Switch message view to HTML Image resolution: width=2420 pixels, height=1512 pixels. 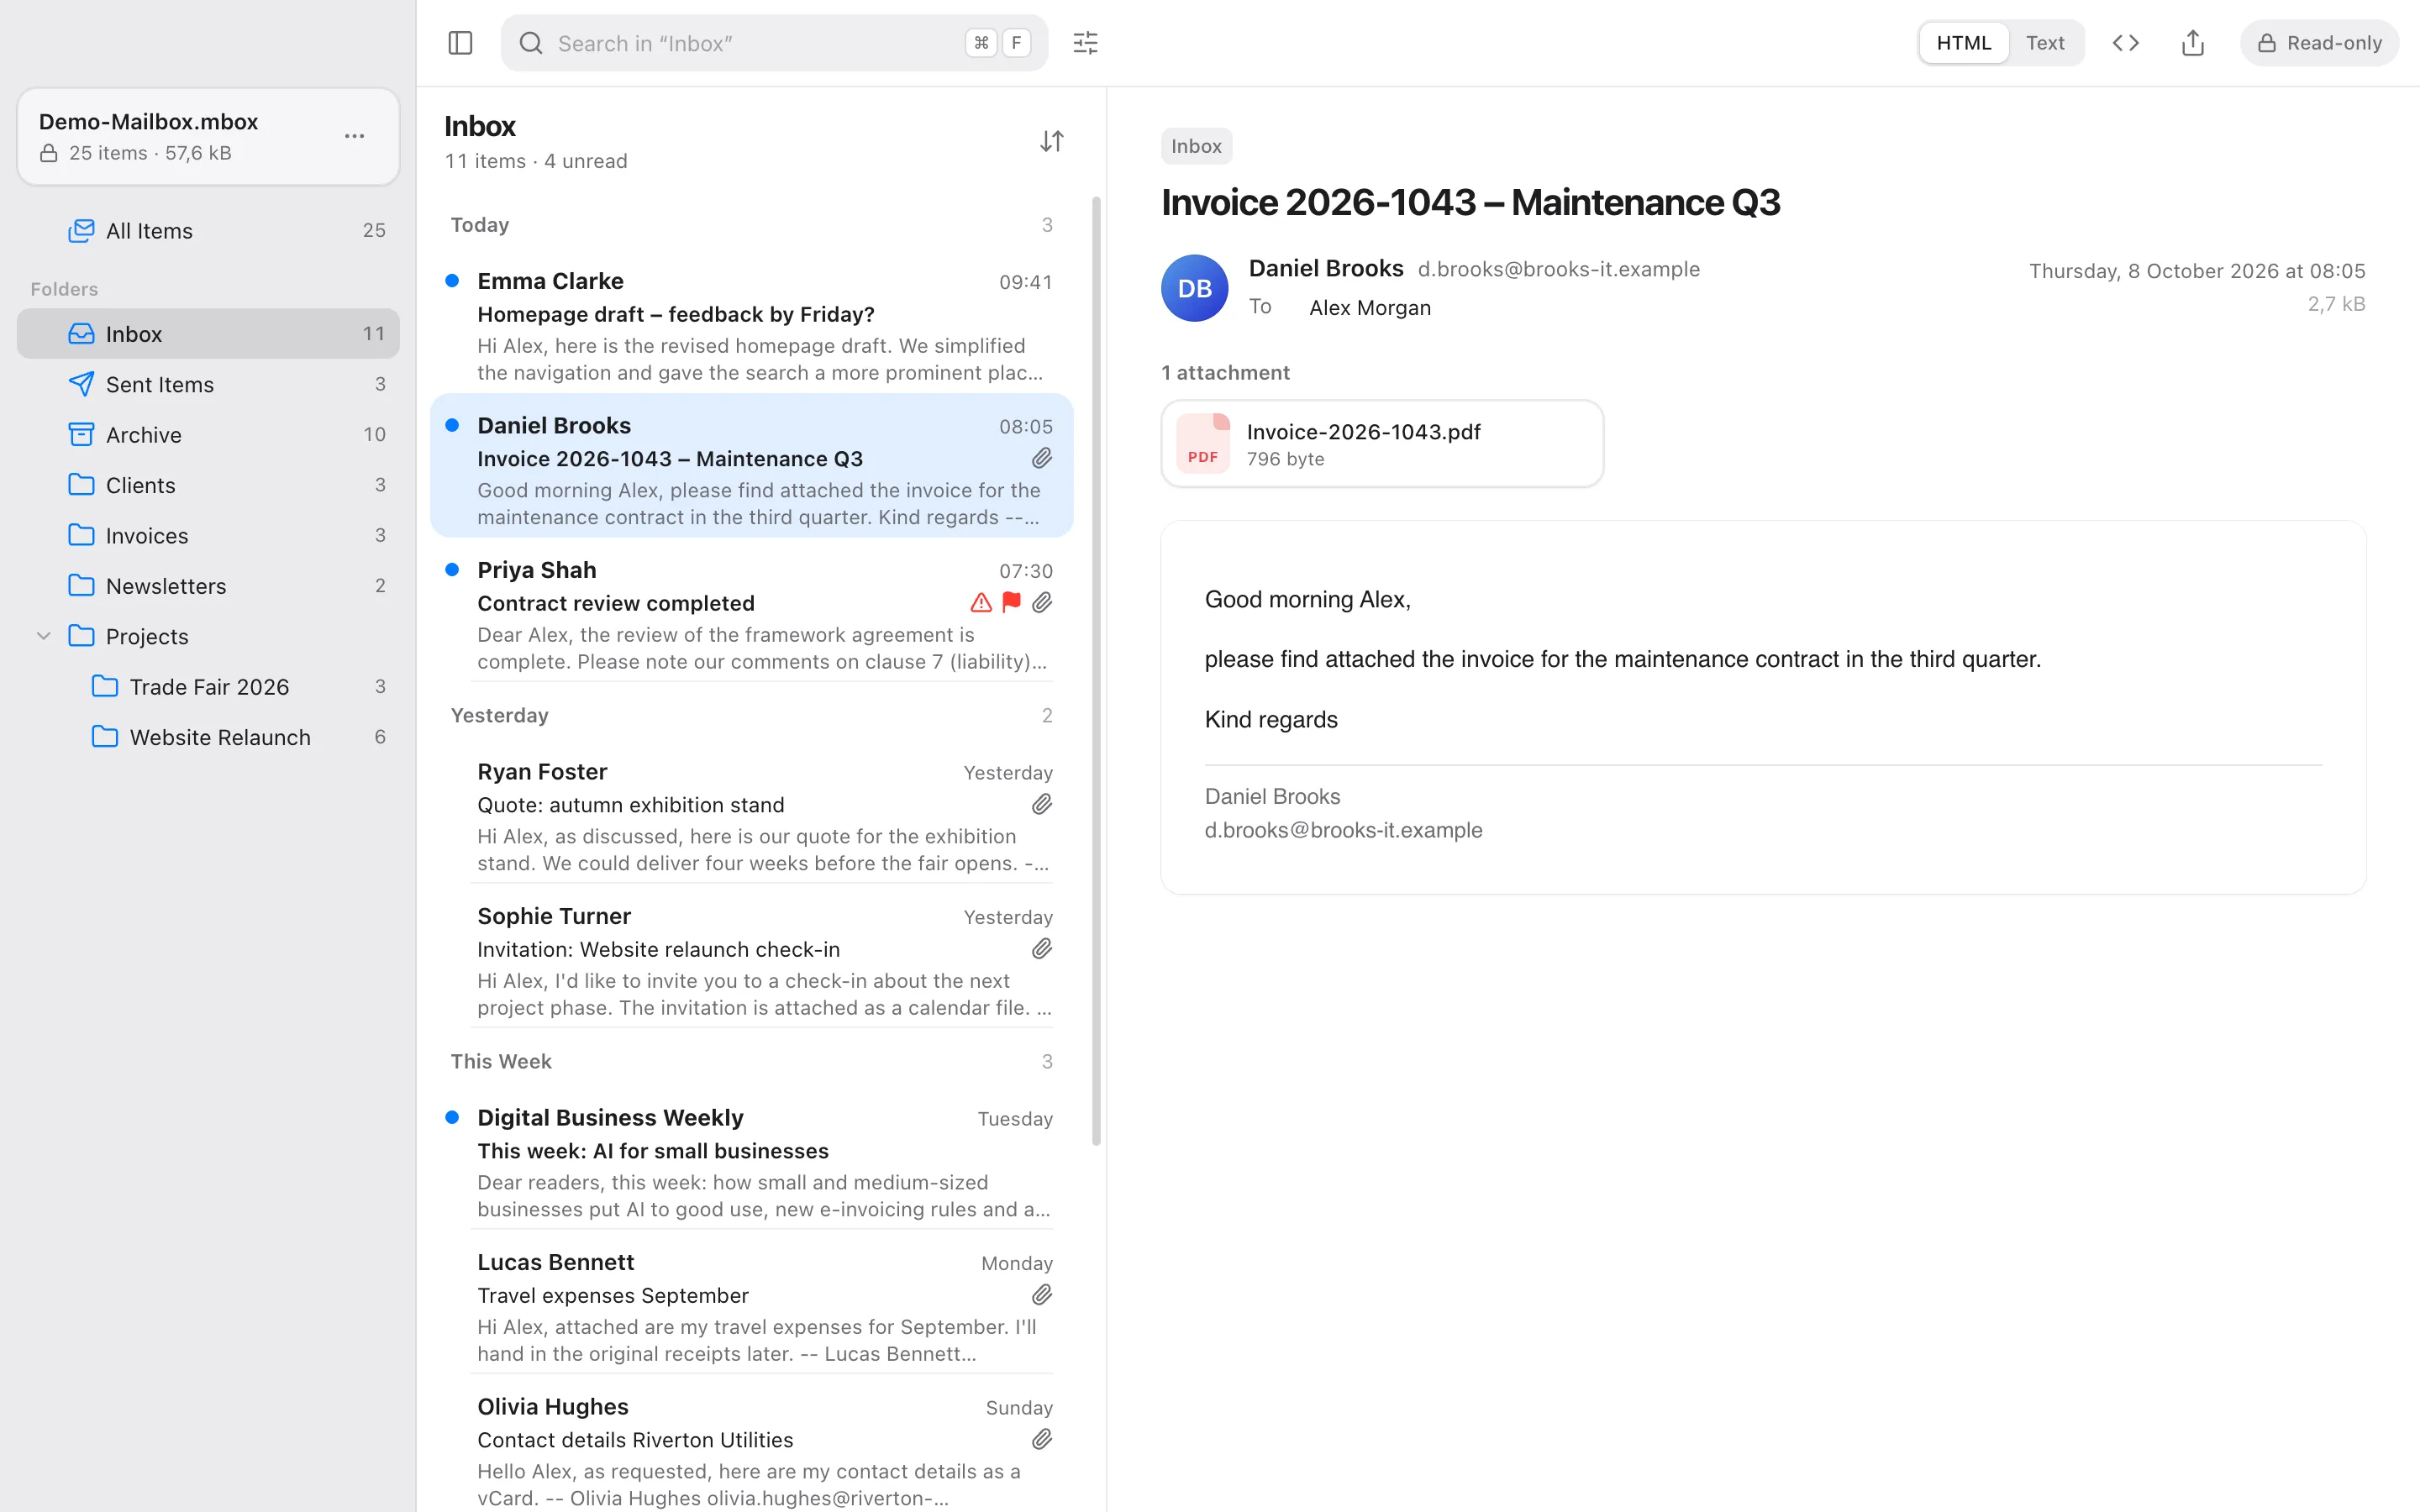coord(1963,43)
